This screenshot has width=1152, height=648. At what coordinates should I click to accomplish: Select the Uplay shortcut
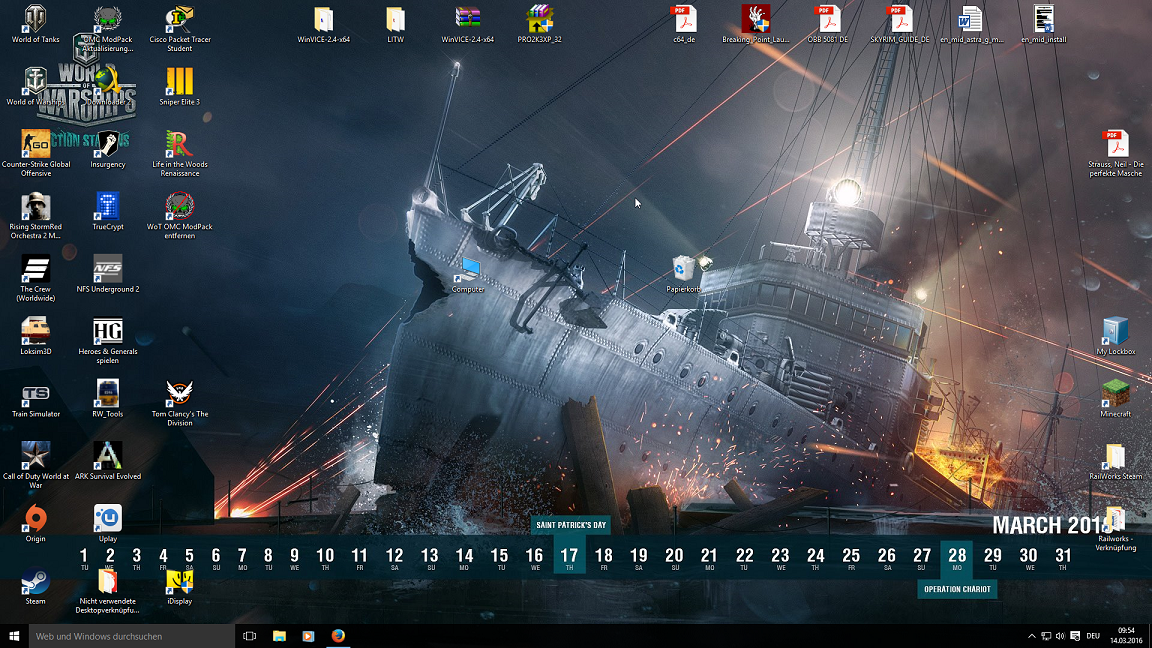click(107, 523)
